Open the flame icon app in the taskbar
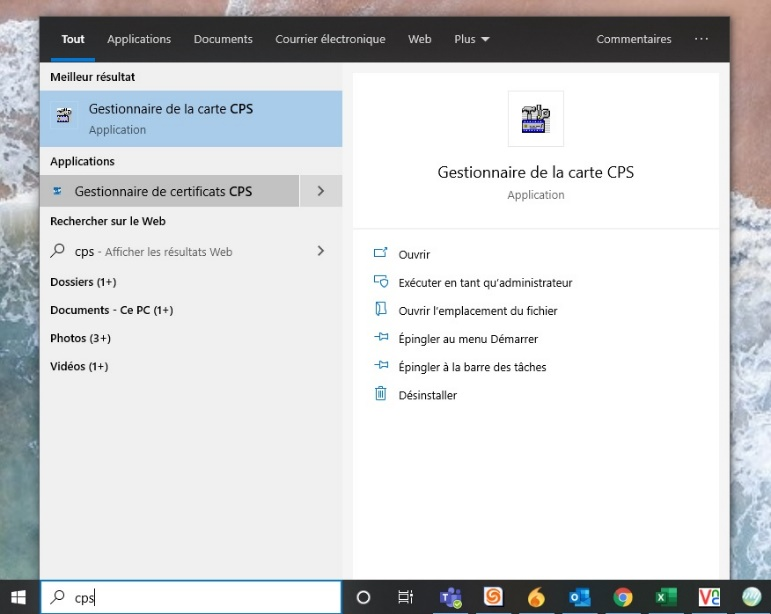The width and height of the screenshot is (771, 614). [536, 597]
